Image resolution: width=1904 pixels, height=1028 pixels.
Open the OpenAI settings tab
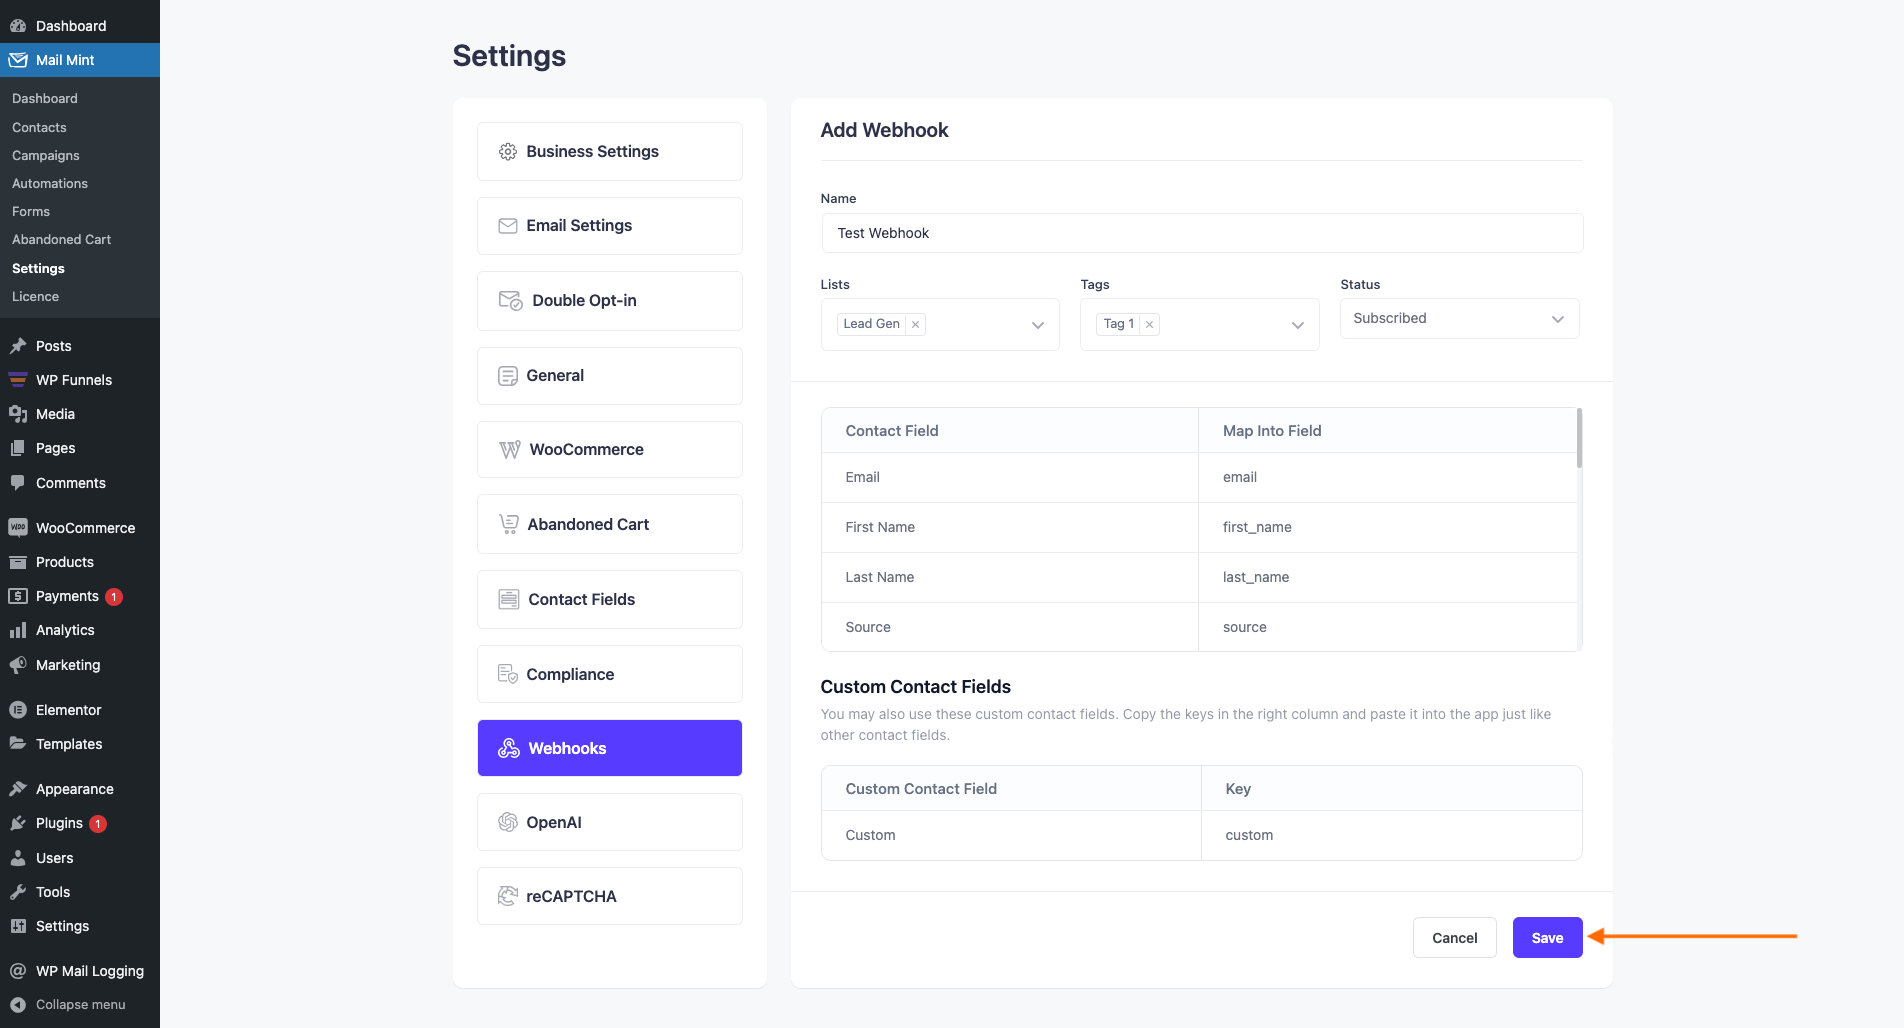pos(610,822)
